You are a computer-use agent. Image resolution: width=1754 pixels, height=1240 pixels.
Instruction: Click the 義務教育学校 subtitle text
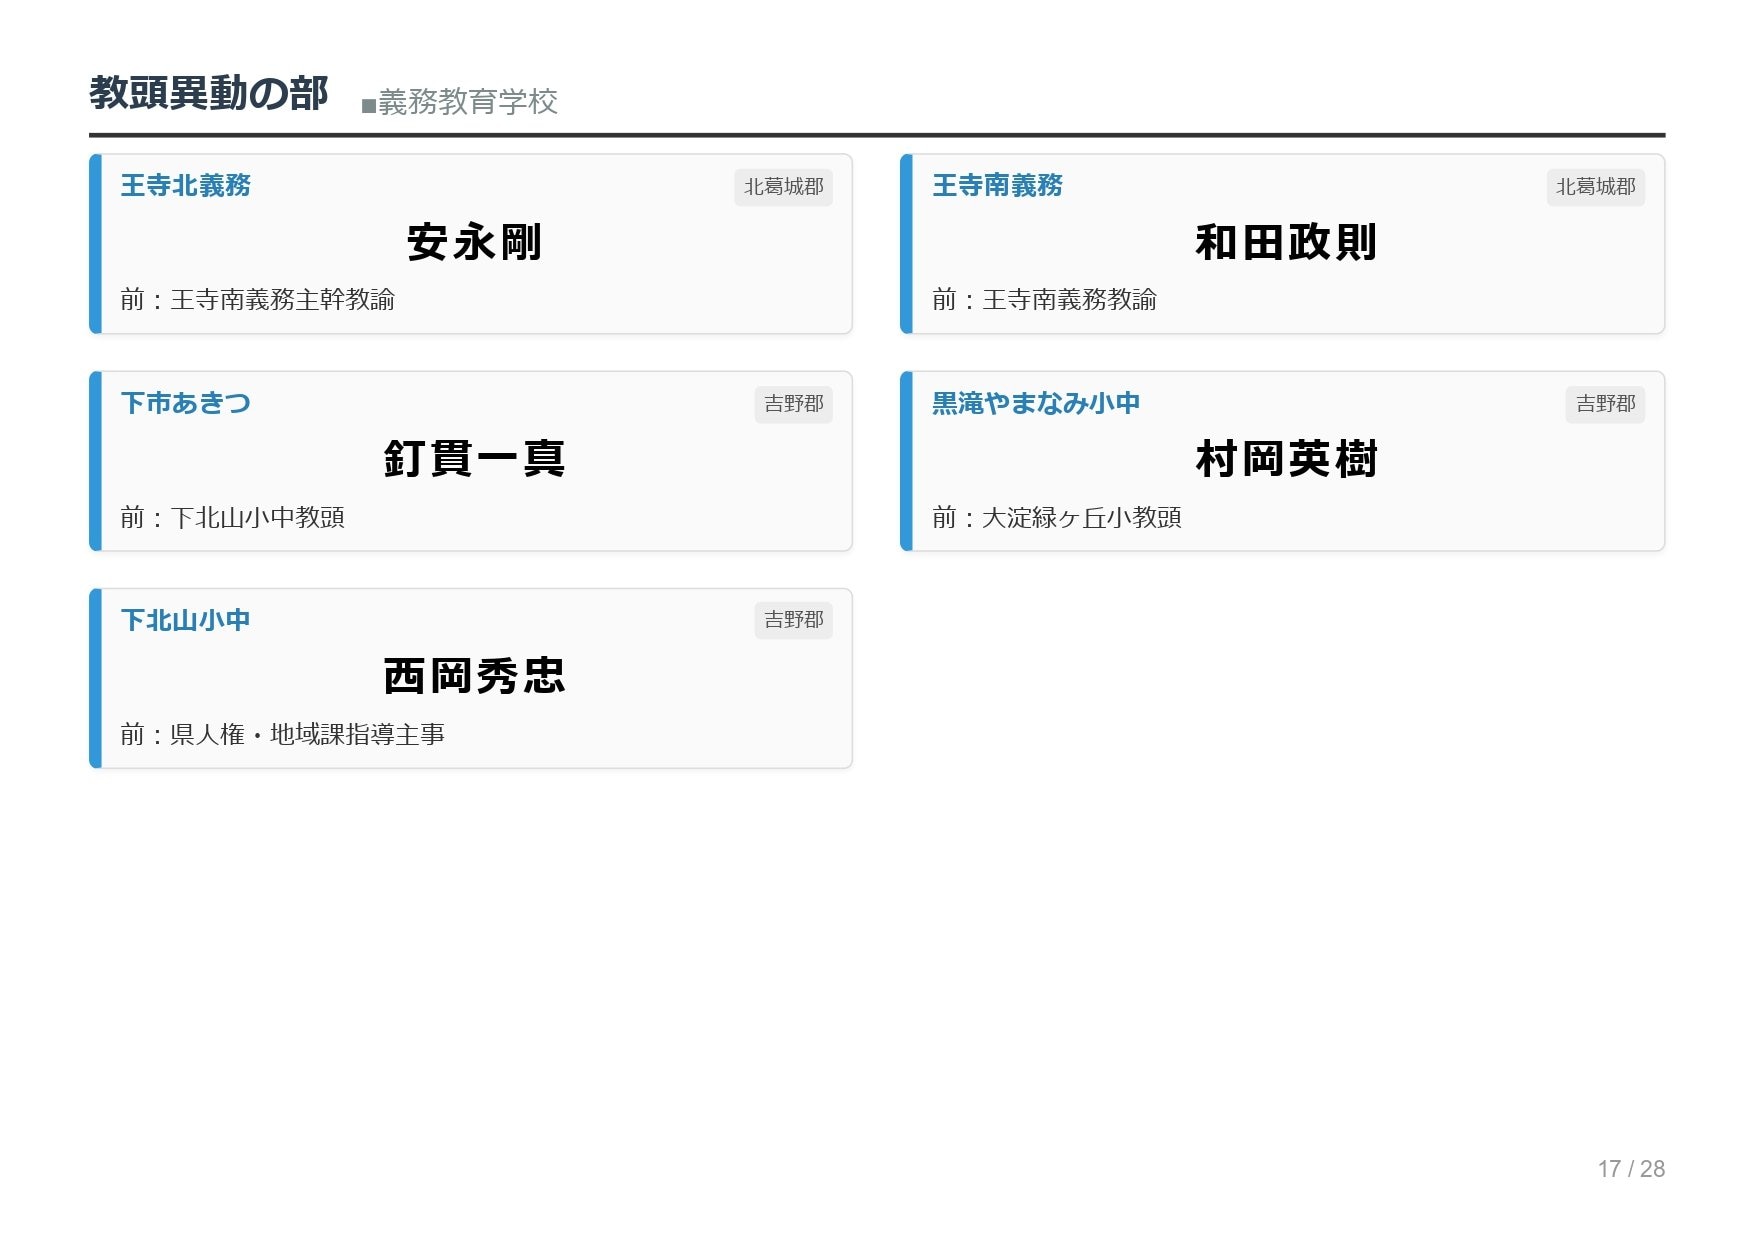point(467,102)
